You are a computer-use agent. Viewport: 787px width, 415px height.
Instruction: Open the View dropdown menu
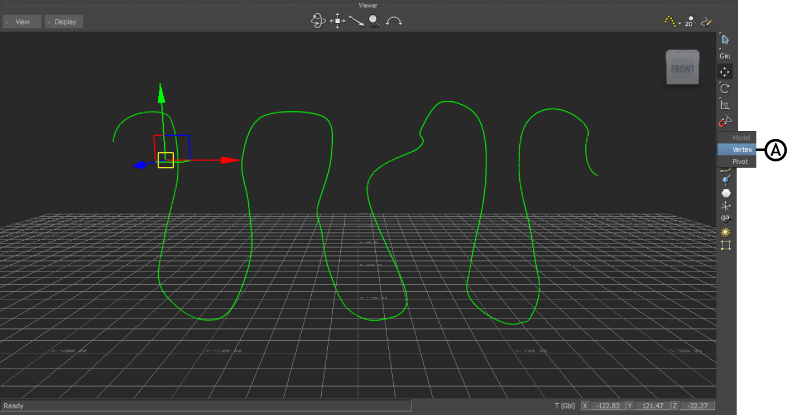click(22, 22)
